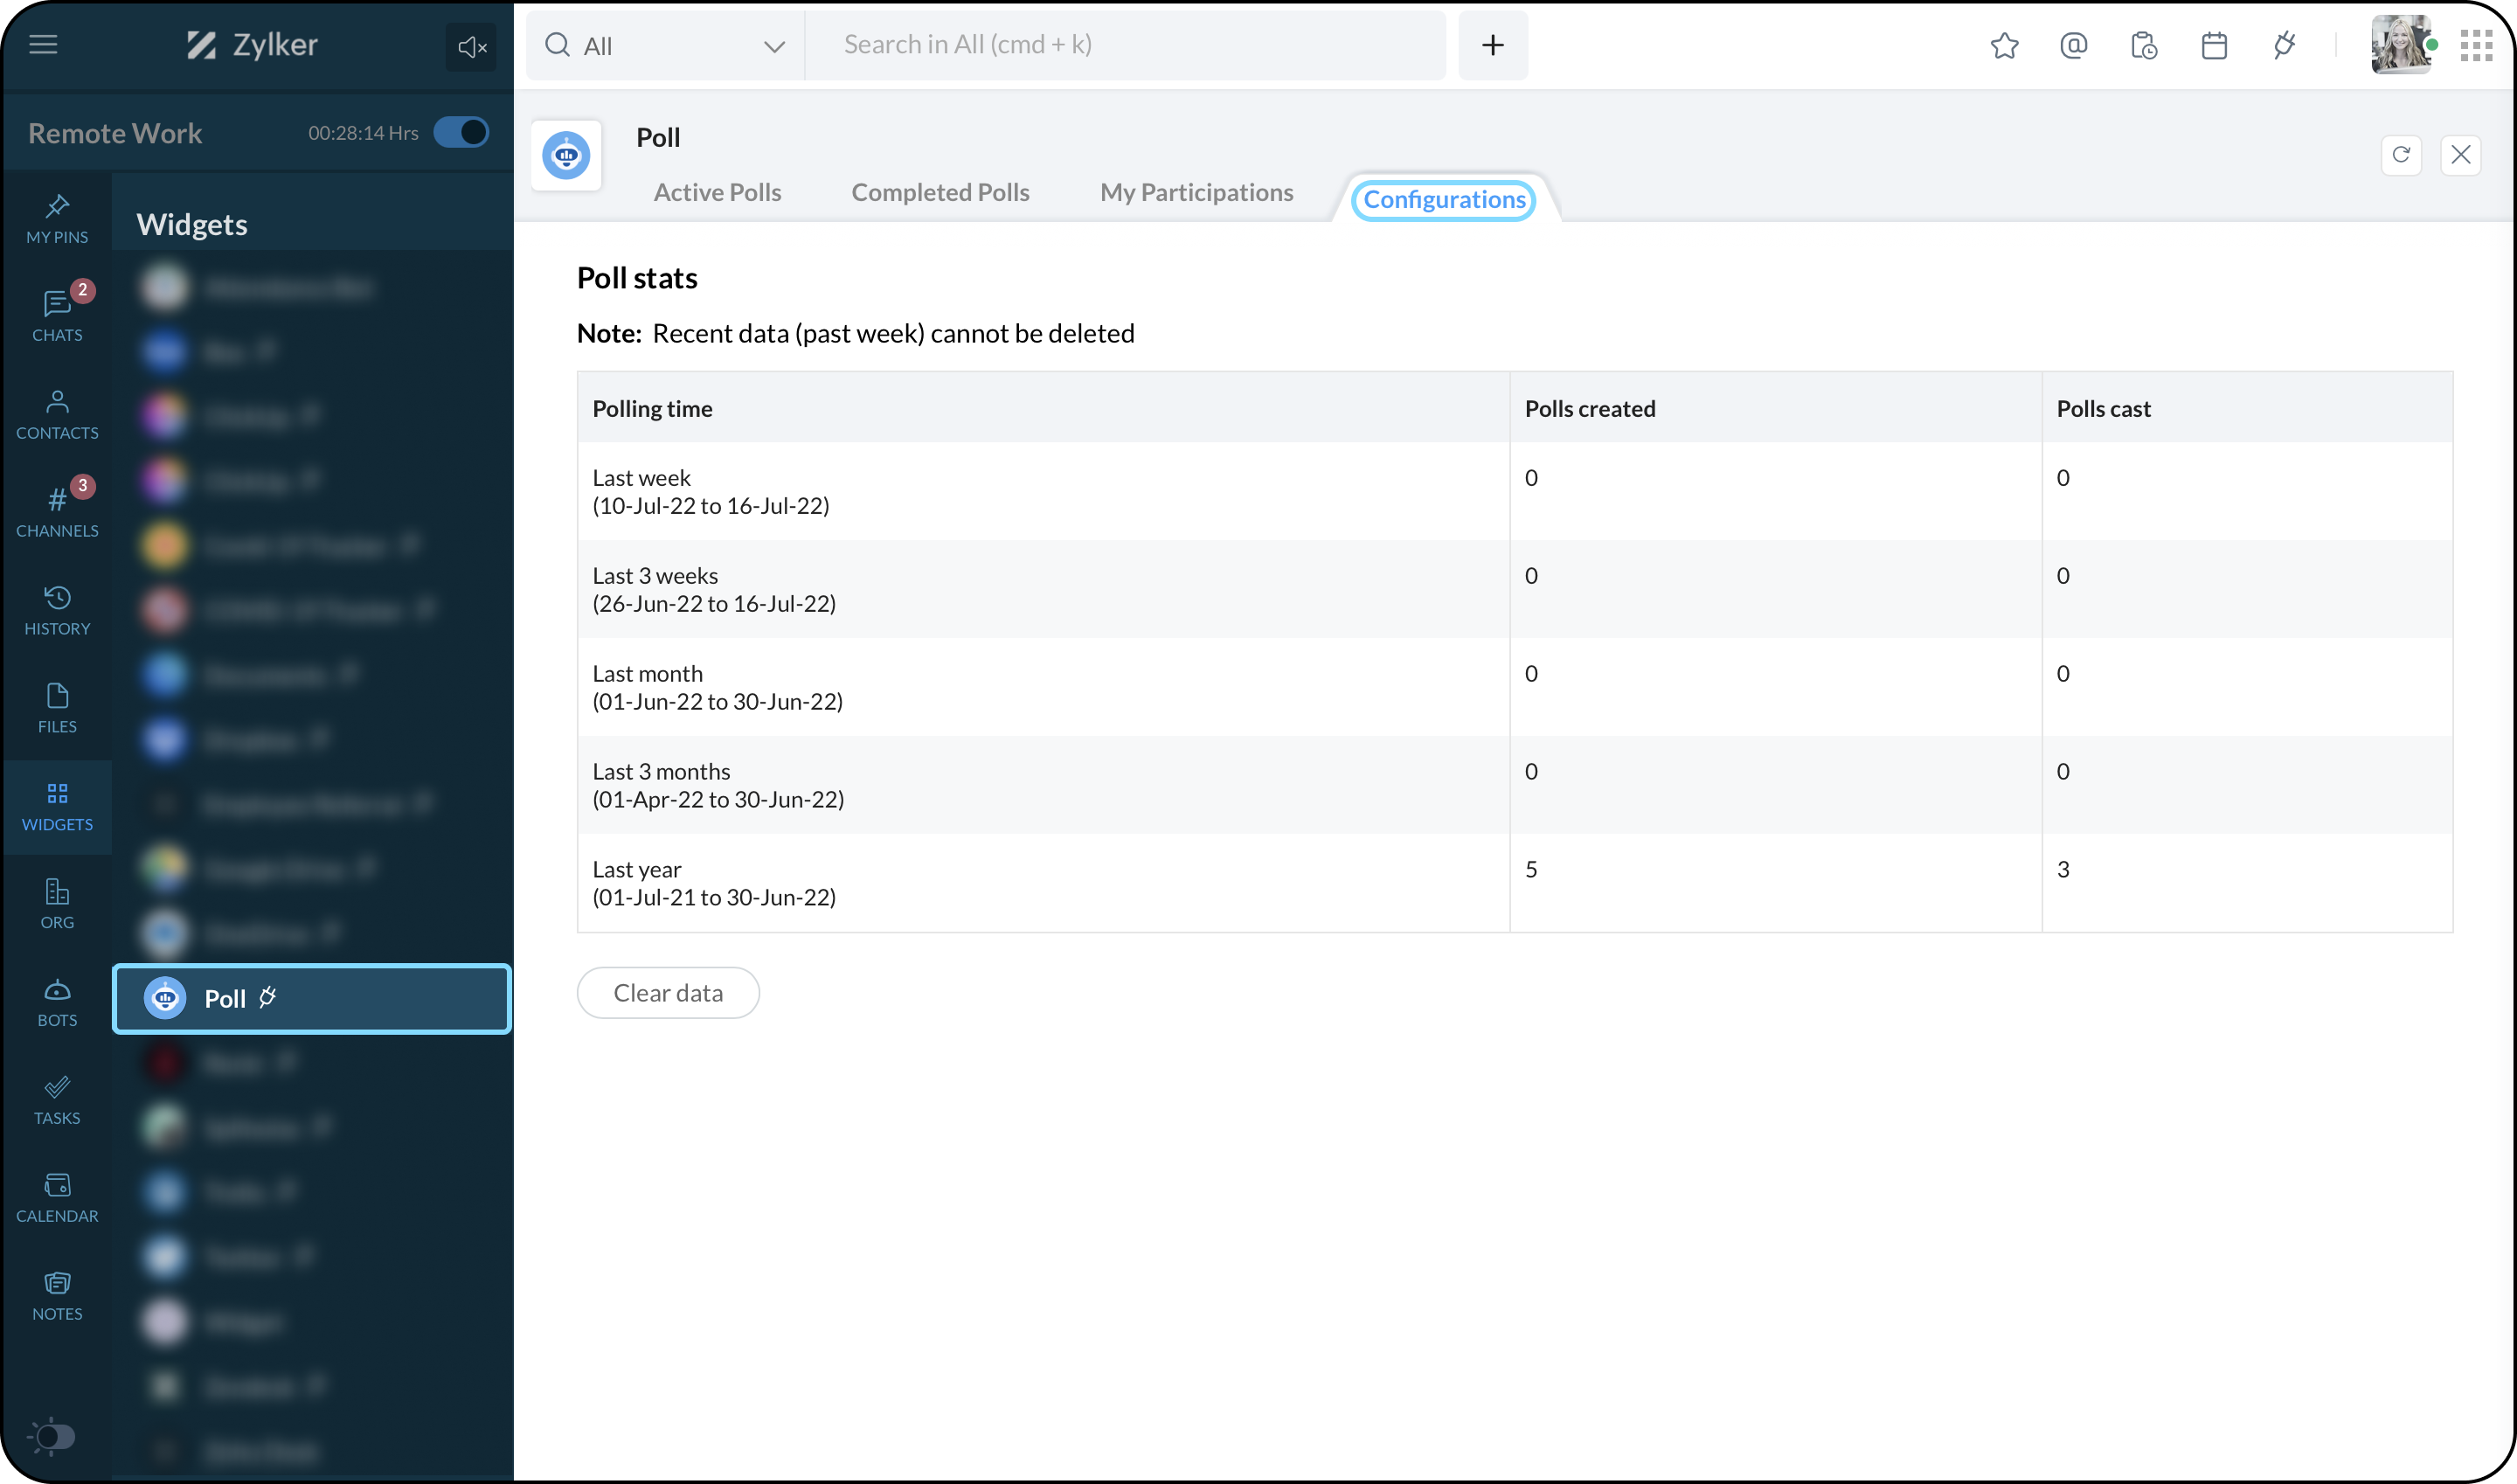This screenshot has width=2517, height=1484.
Task: Refresh the Poll widget
Action: click(x=2401, y=155)
